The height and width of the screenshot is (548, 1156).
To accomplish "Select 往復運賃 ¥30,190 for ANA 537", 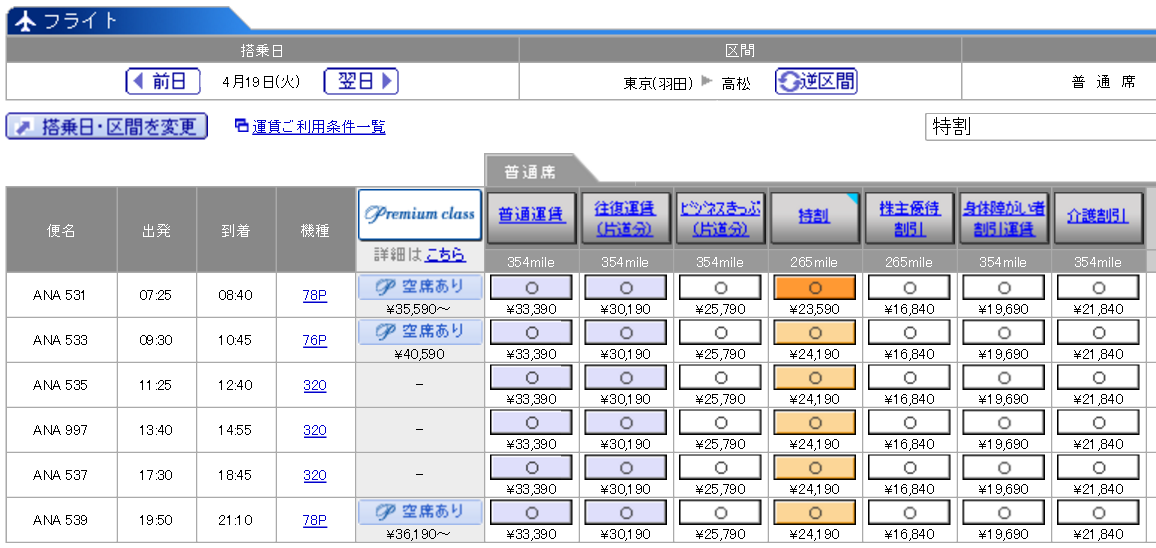I will [x=626, y=468].
